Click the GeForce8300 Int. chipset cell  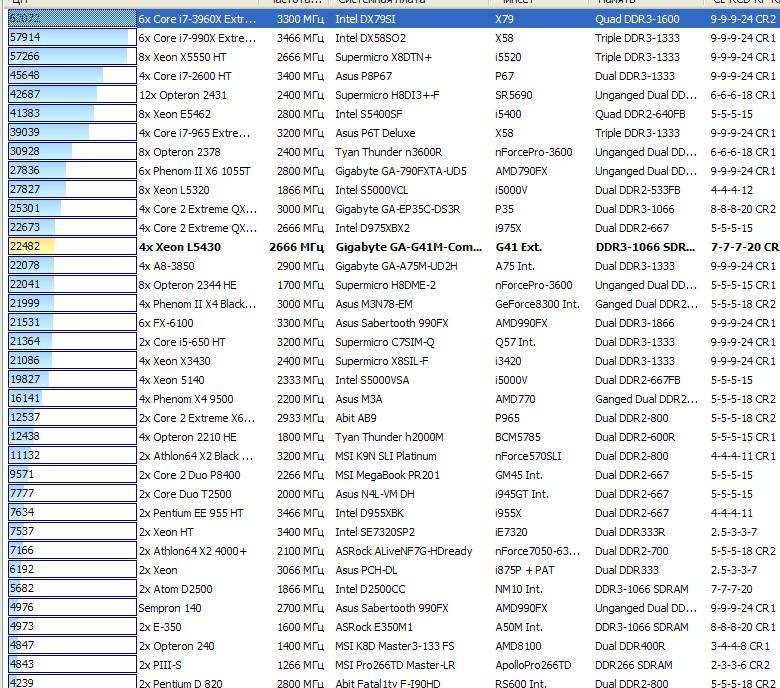537,304
